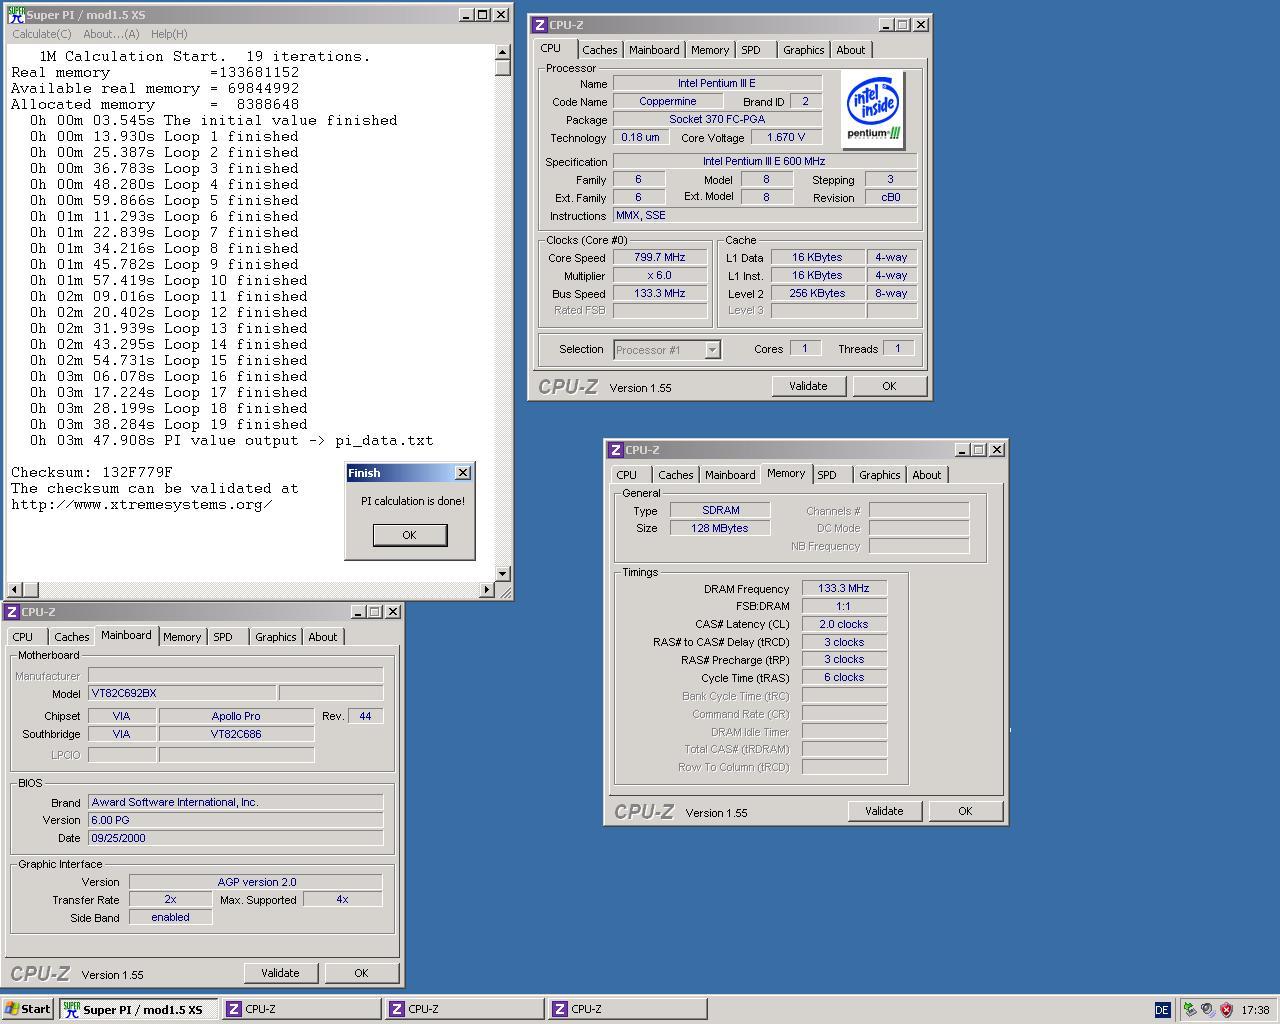The width and height of the screenshot is (1280, 1024).
Task: Switch to CPU tab in the Memory window
Action: point(627,475)
